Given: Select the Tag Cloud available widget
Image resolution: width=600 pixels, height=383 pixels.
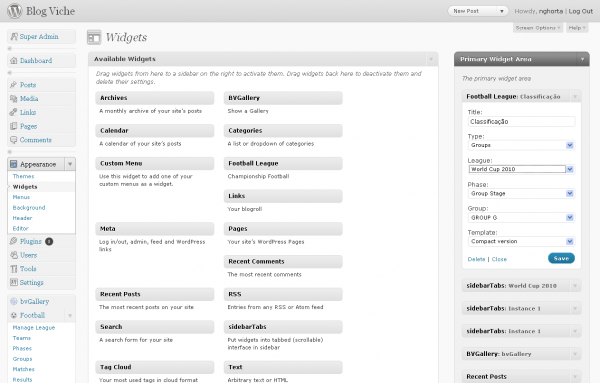Looking at the screenshot, I should [x=155, y=367].
